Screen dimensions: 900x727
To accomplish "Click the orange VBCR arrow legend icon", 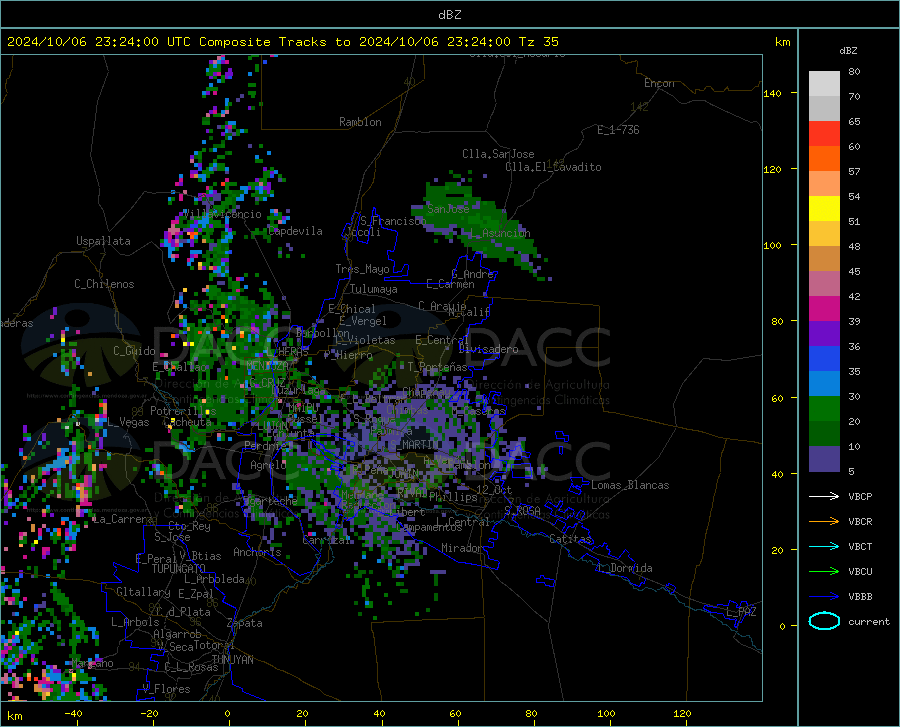I will point(824,522).
